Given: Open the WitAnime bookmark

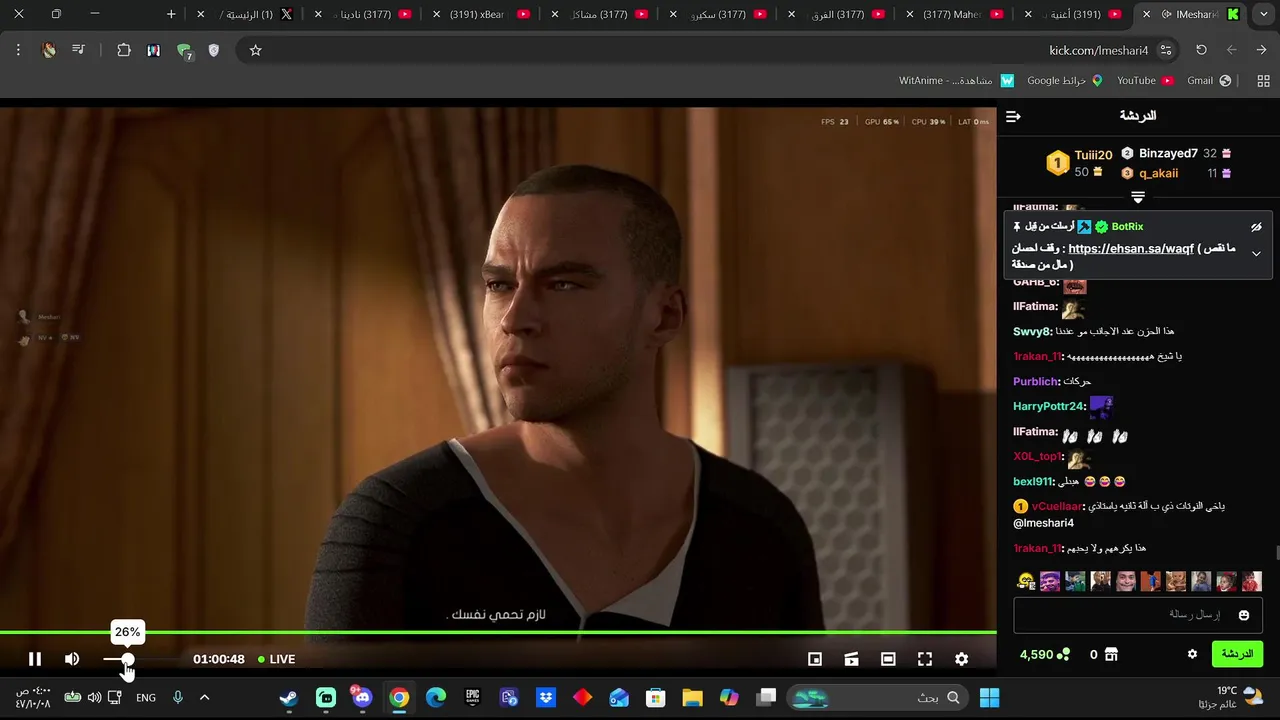Looking at the screenshot, I should [x=956, y=80].
